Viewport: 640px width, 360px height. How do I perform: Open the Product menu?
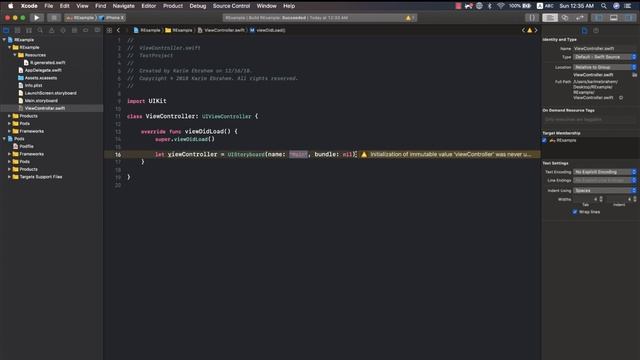tap(173, 6)
